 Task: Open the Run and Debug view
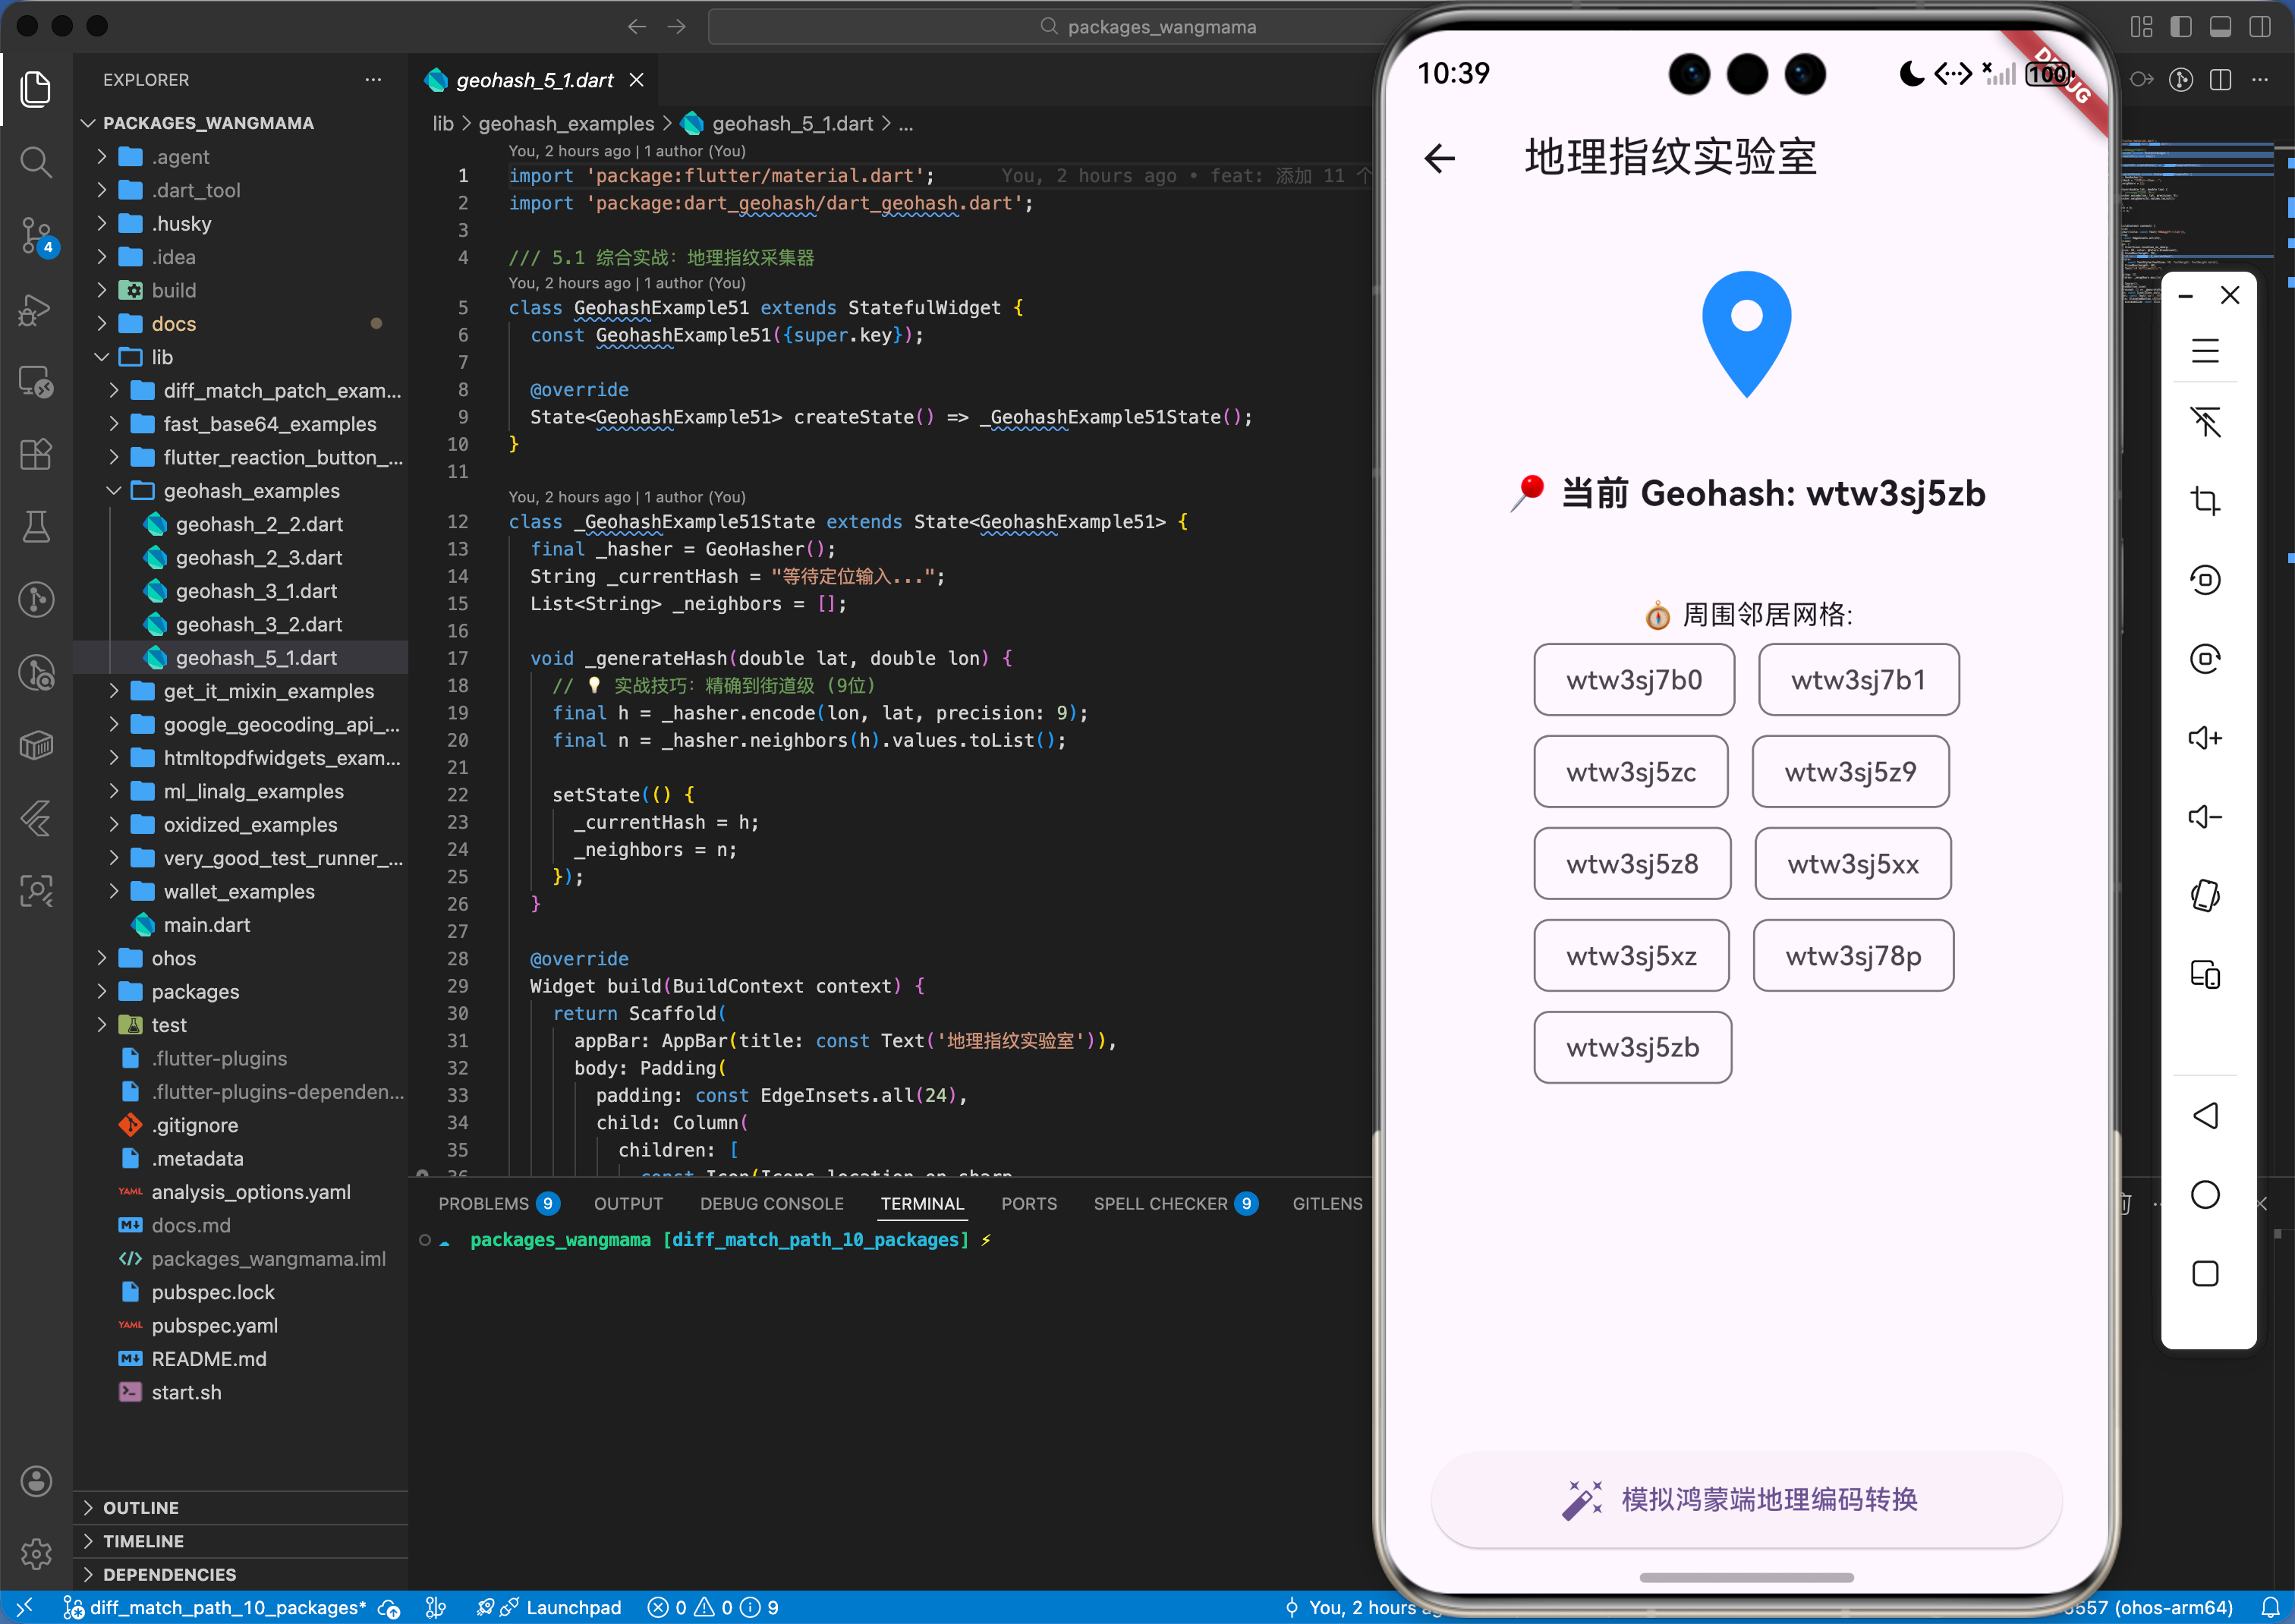tap(36, 309)
